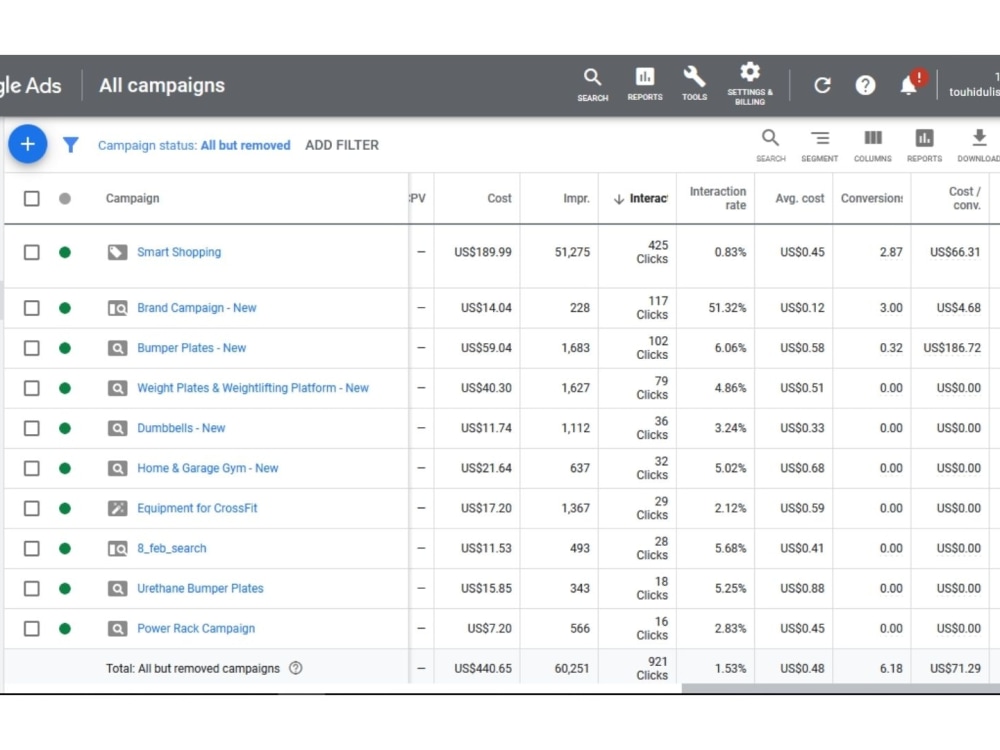Open Settings & Billing gear
This screenshot has height=750, width=1000.
[x=750, y=84]
